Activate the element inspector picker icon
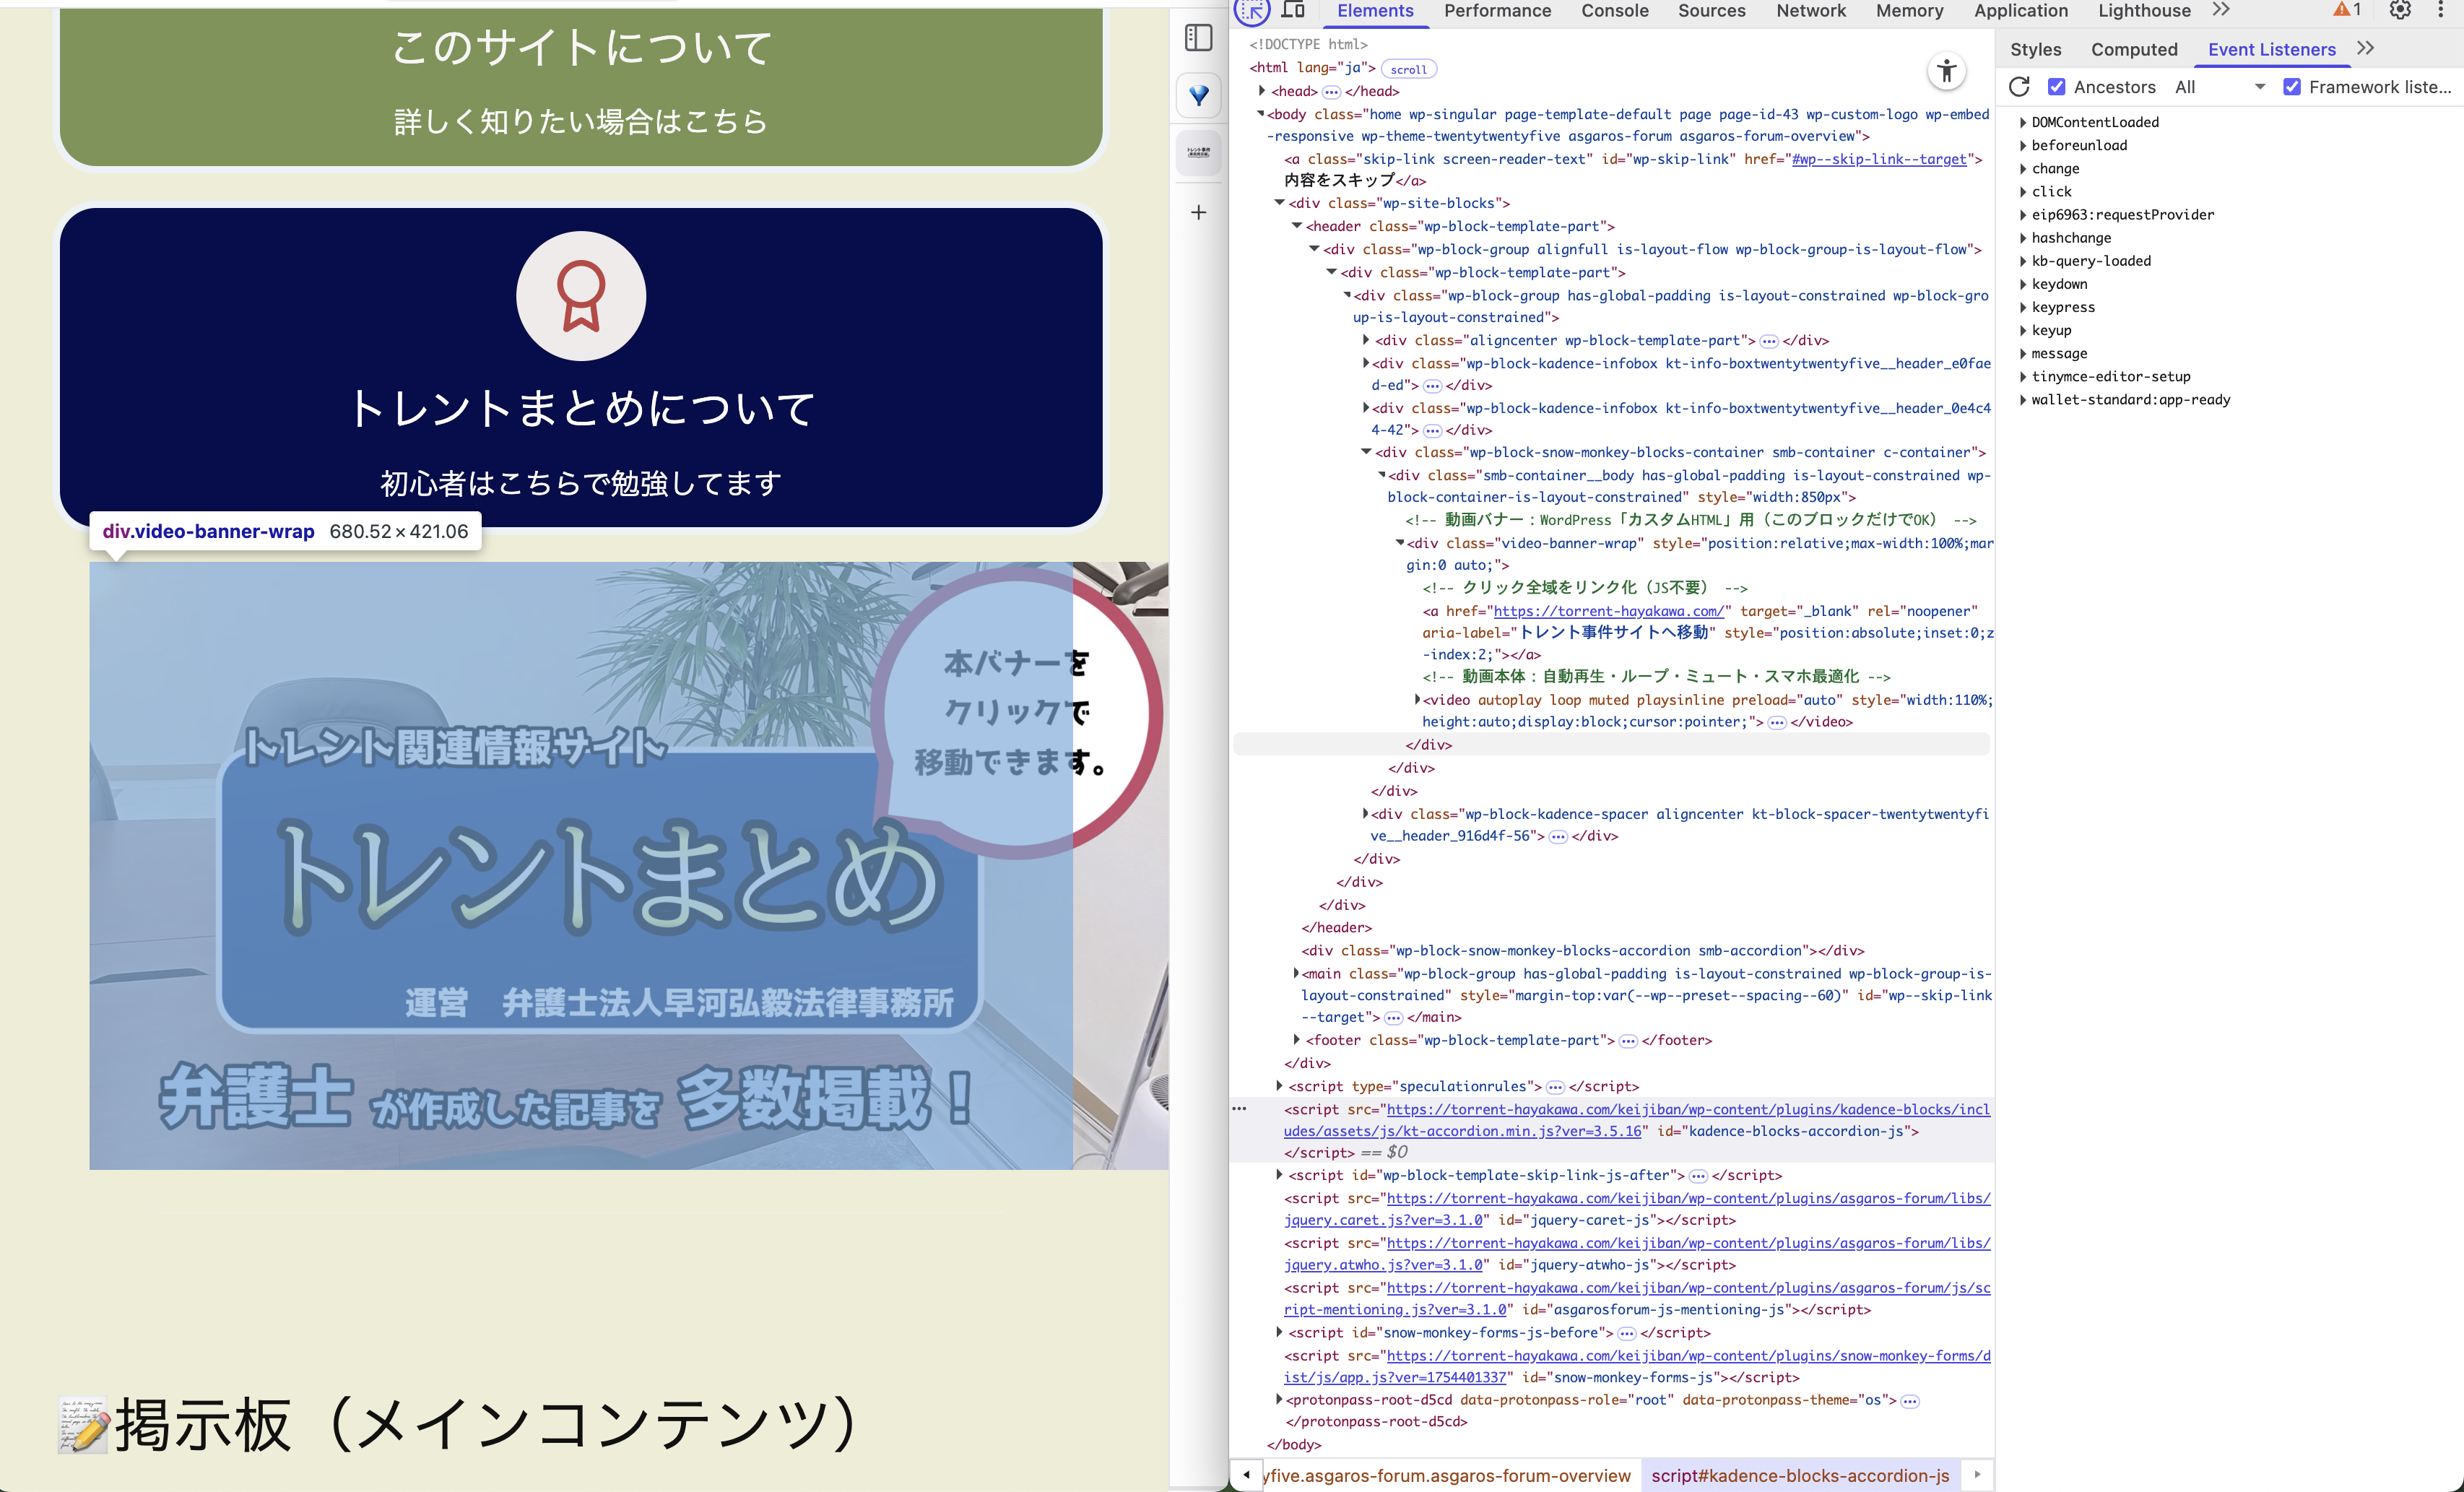This screenshot has height=1492, width=2464. click(1251, 11)
